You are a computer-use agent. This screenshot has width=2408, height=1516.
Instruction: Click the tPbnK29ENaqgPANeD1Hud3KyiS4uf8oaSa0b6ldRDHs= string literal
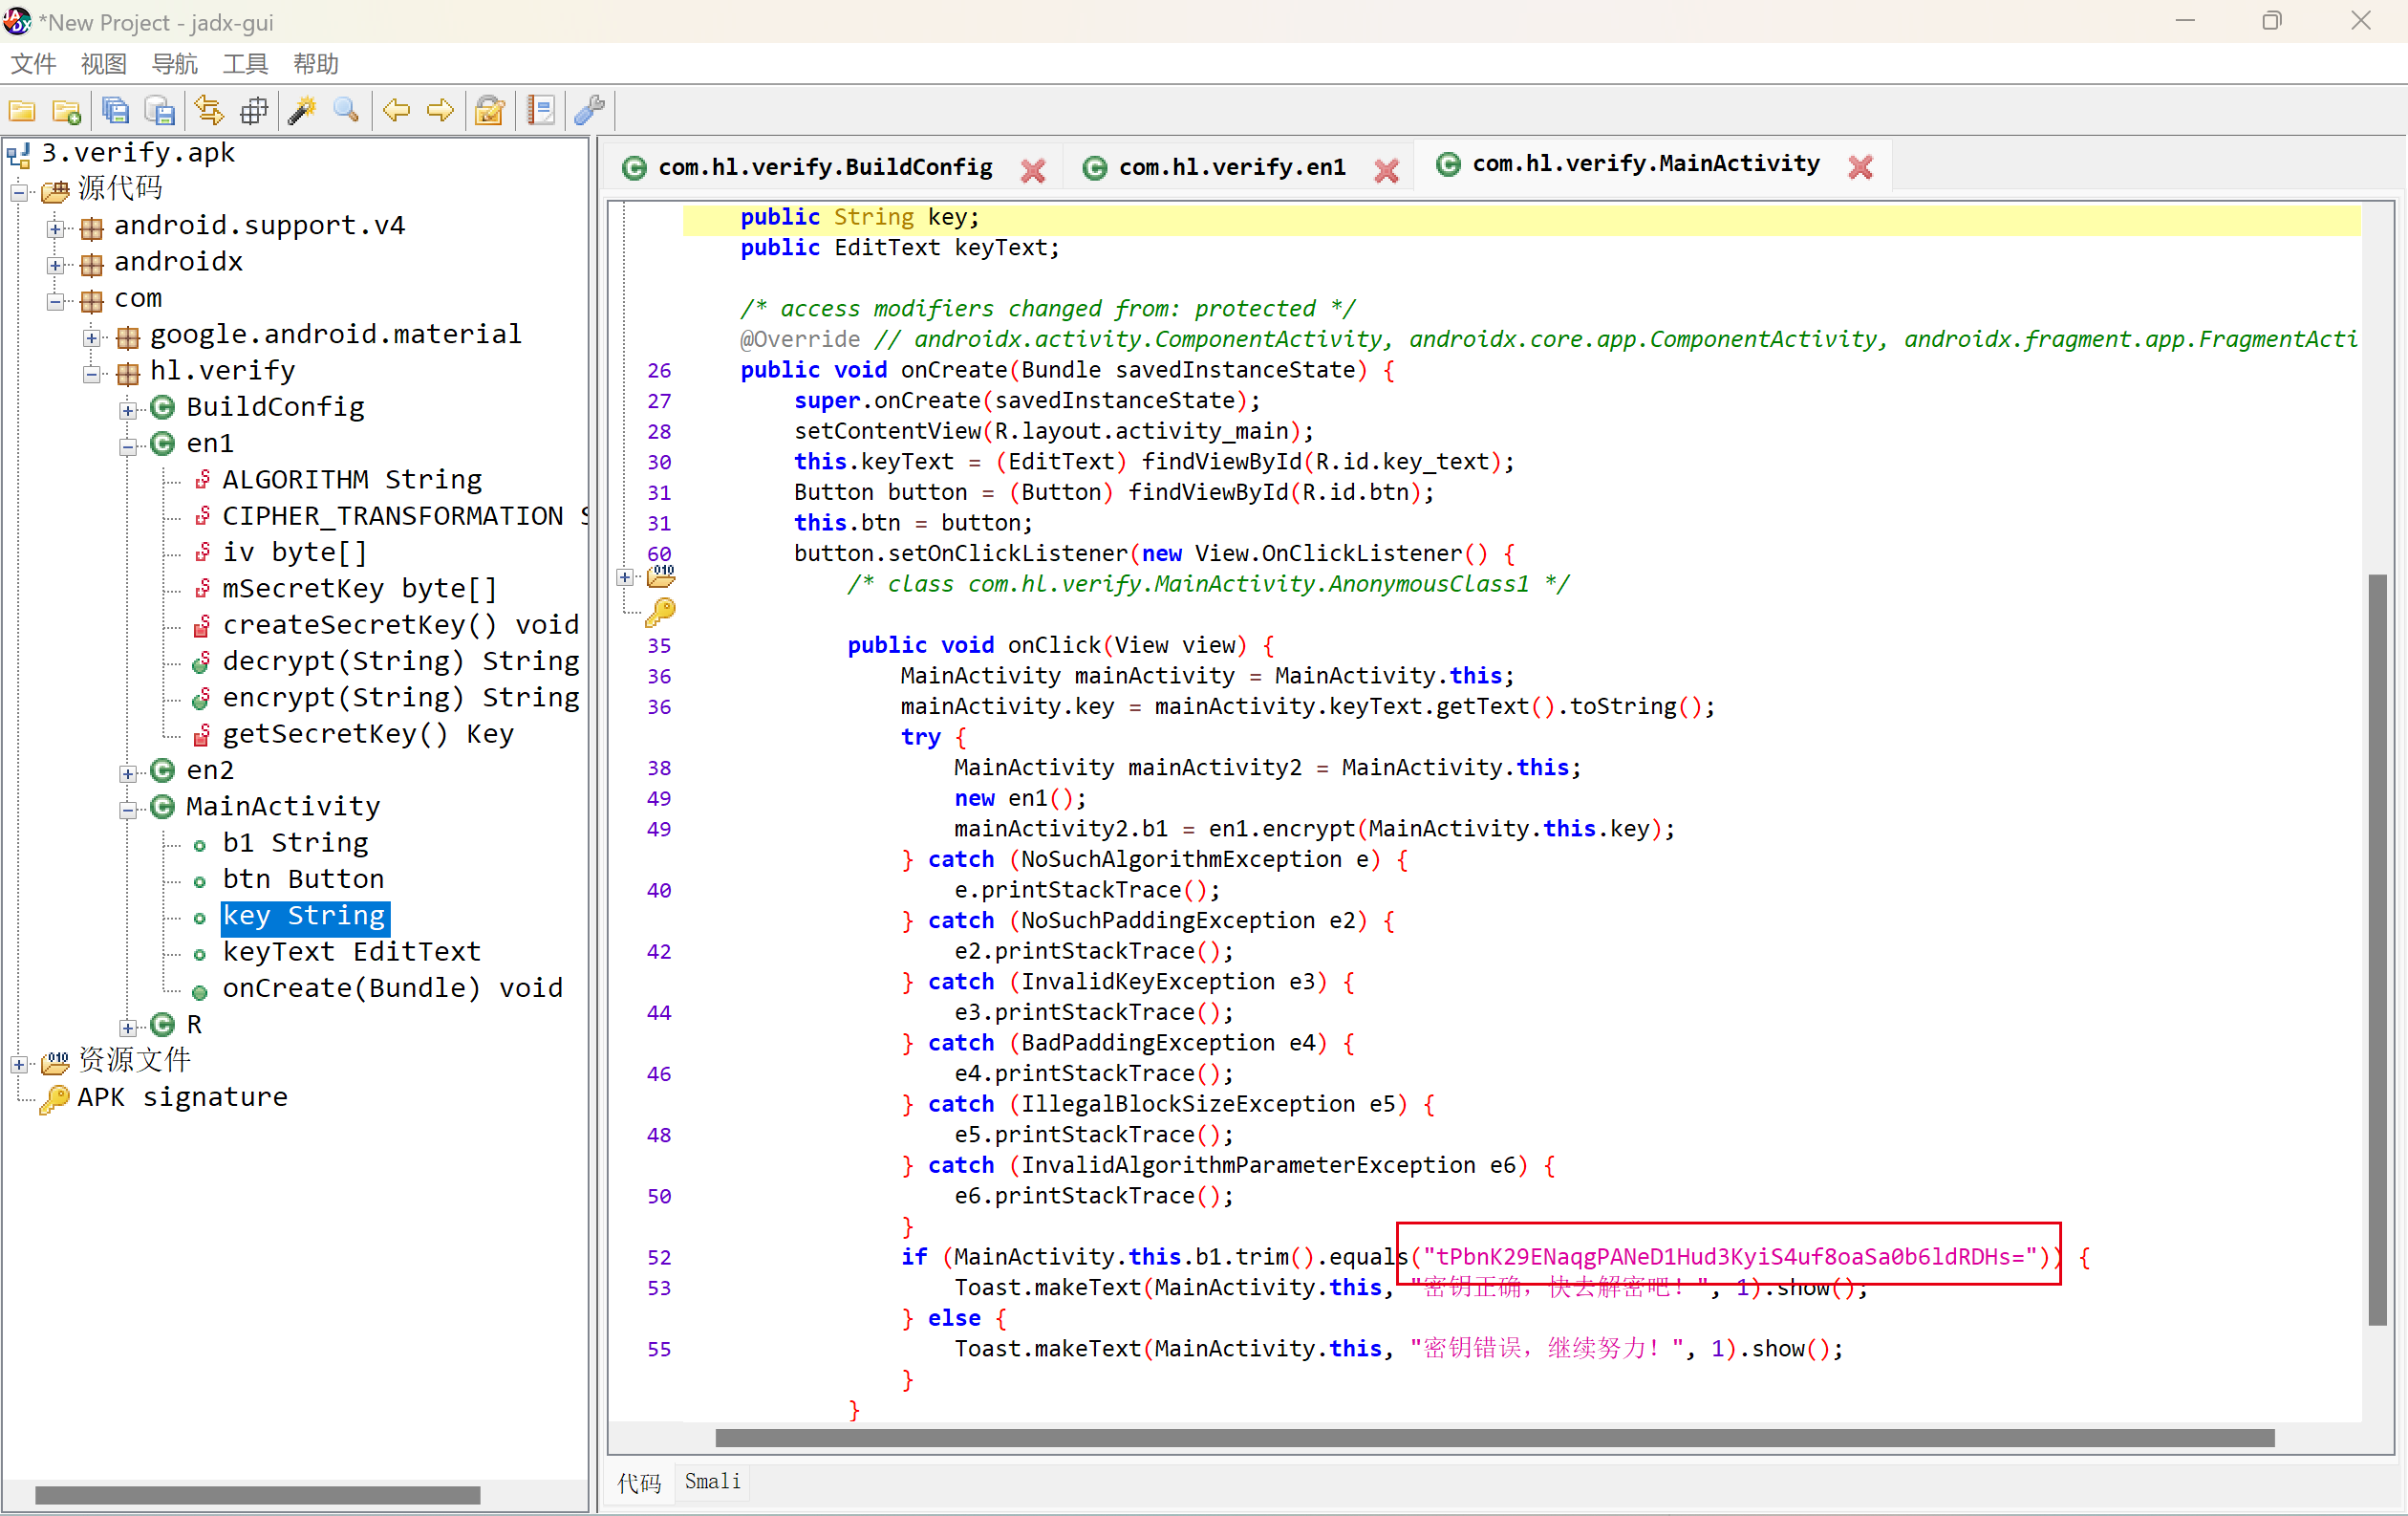pyautogui.click(x=1729, y=1257)
